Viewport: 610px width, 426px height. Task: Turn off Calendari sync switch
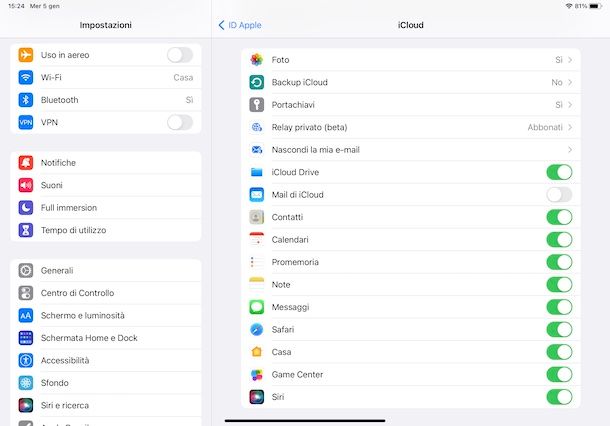click(559, 240)
